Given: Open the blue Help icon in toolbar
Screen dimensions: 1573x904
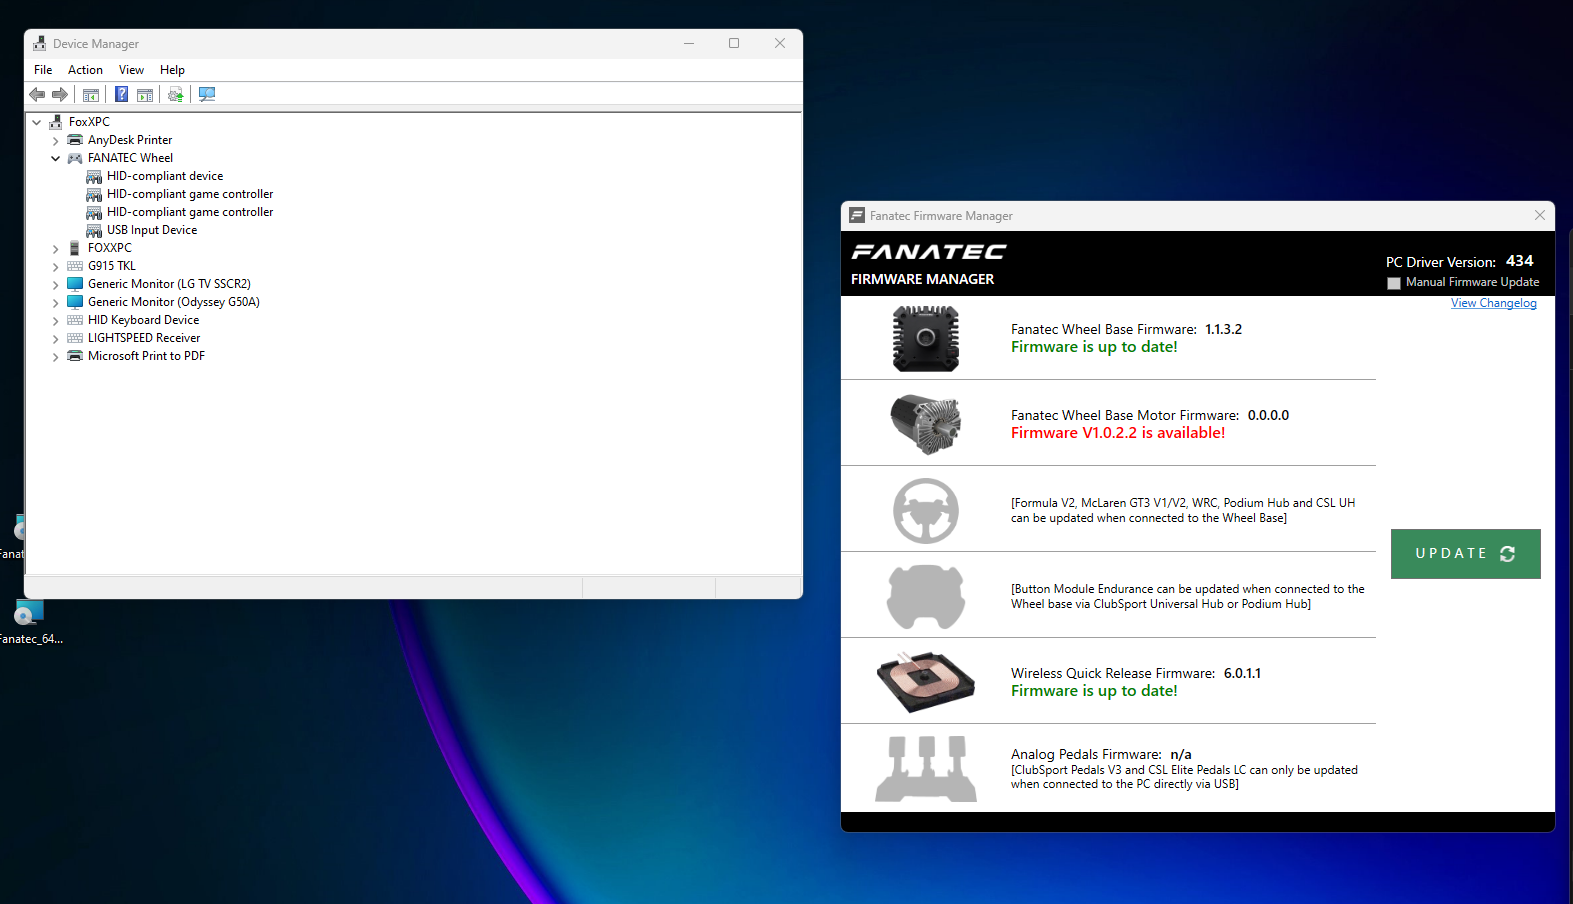Looking at the screenshot, I should pyautogui.click(x=121, y=94).
